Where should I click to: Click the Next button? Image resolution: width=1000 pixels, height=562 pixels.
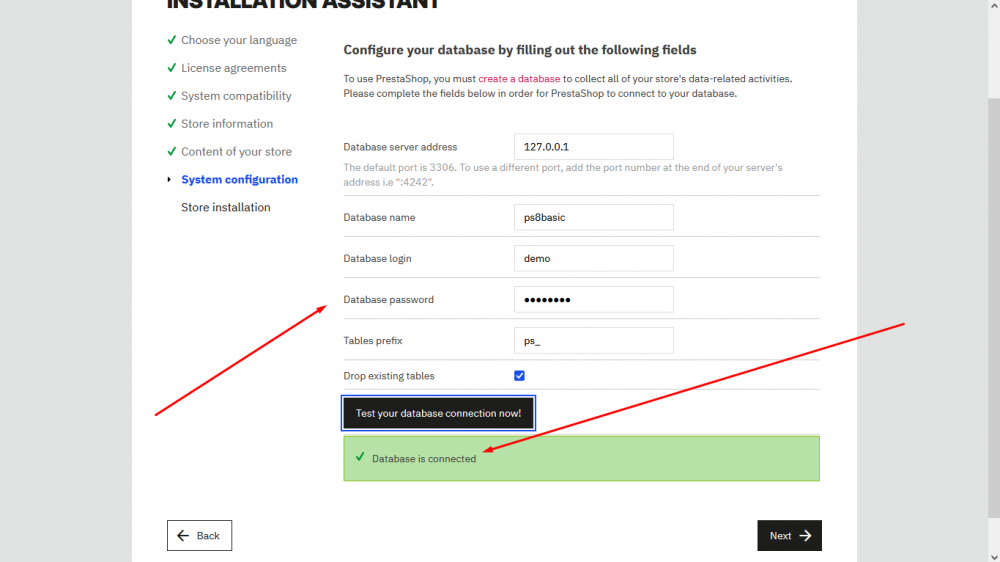point(789,536)
